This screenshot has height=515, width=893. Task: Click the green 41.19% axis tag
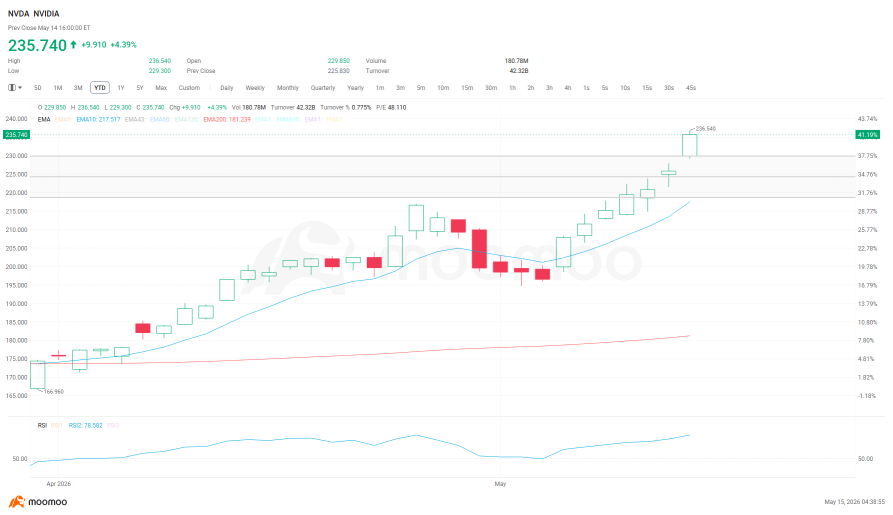(867, 135)
